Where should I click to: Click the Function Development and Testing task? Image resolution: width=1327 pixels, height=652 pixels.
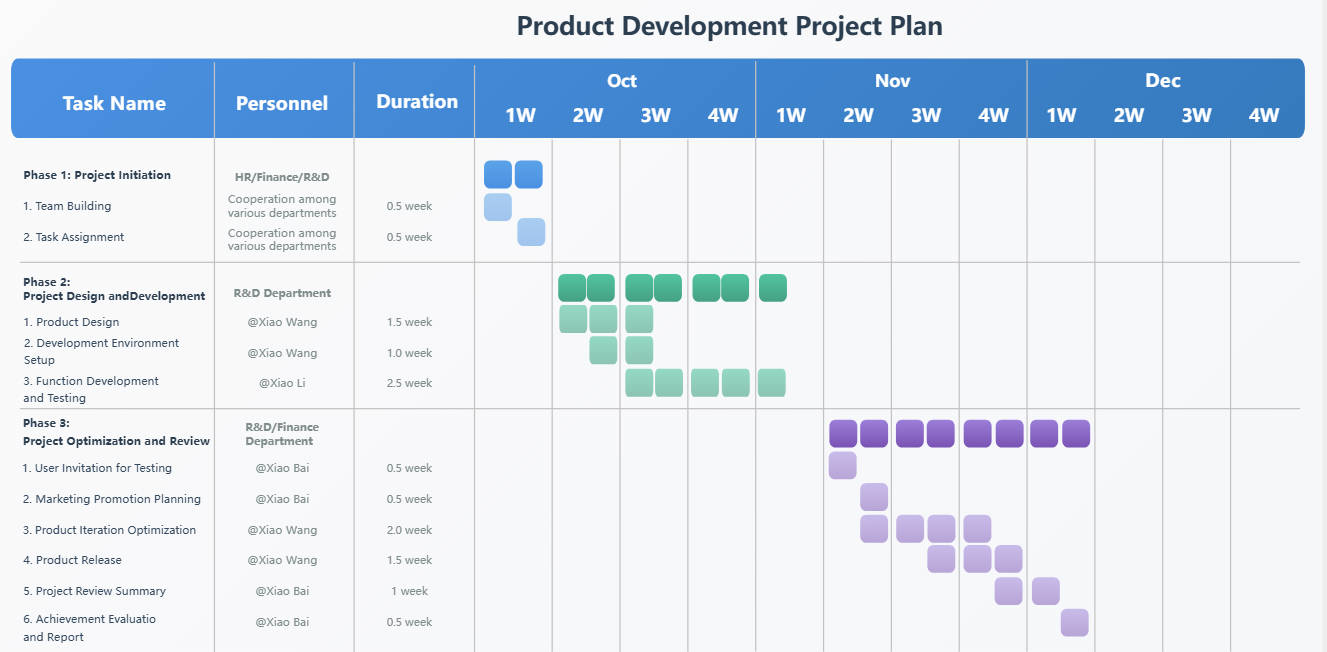91,389
